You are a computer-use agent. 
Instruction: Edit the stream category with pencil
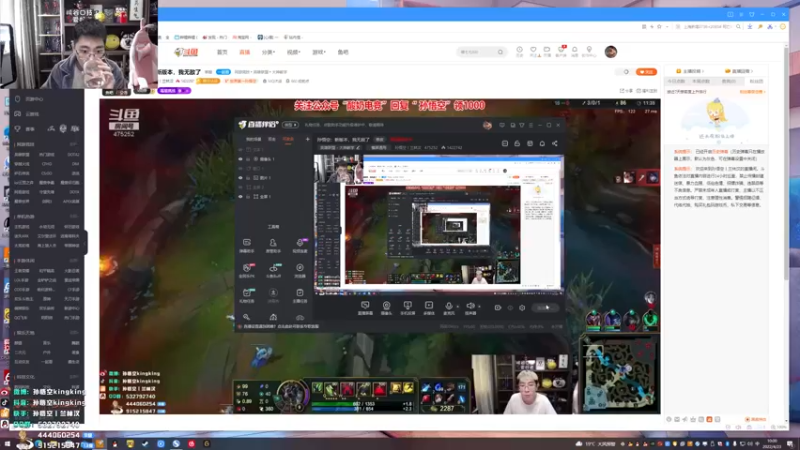[x=358, y=147]
